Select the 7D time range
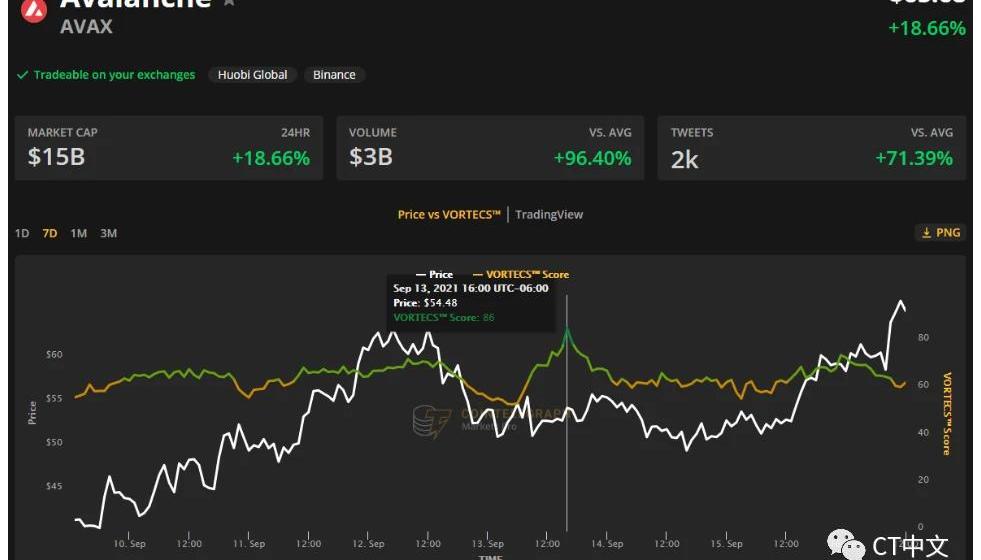The image size is (981, 560). point(50,233)
